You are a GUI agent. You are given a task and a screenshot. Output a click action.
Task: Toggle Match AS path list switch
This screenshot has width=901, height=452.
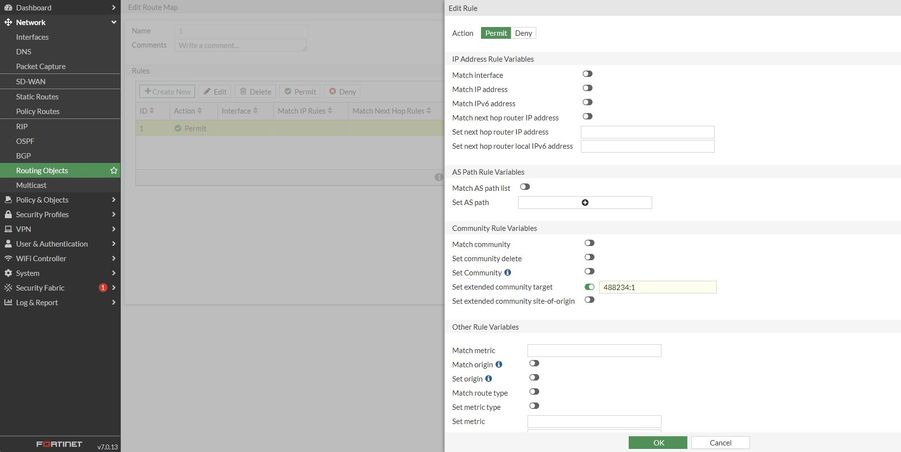tap(525, 187)
